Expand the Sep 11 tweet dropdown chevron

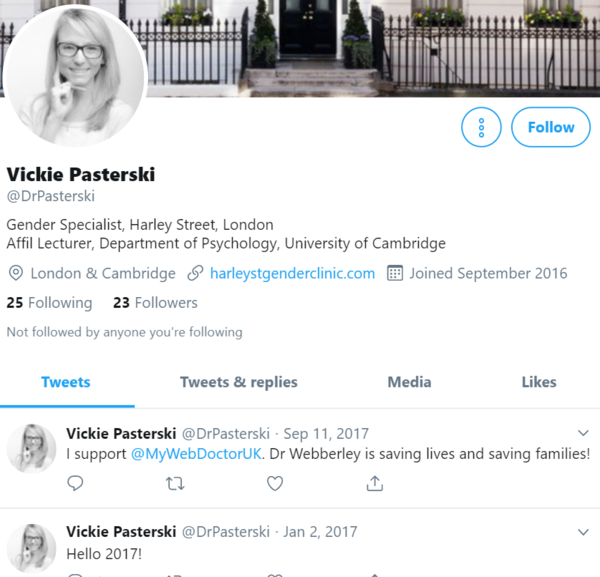coord(584,433)
